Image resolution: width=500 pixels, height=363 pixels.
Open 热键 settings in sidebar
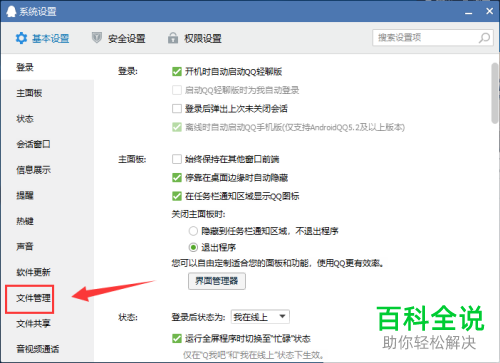pos(25,221)
